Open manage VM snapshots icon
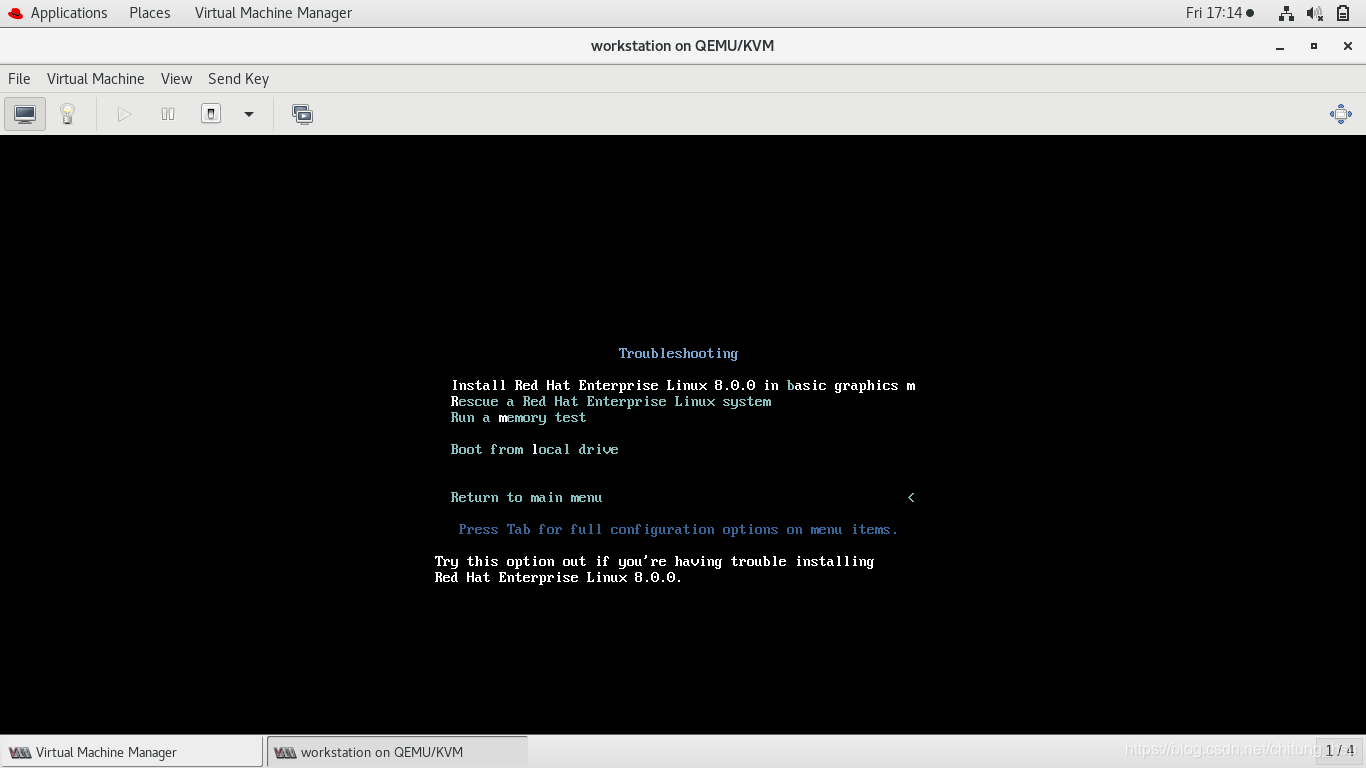Screen dimensions: 1366x768 (302, 114)
